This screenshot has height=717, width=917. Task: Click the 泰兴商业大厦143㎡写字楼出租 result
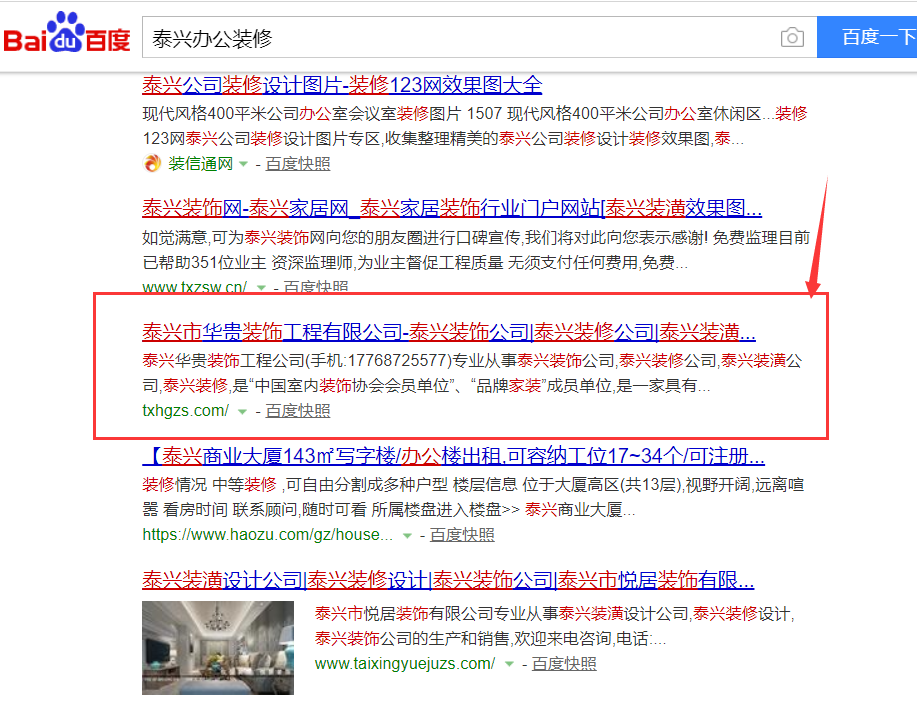452,456
